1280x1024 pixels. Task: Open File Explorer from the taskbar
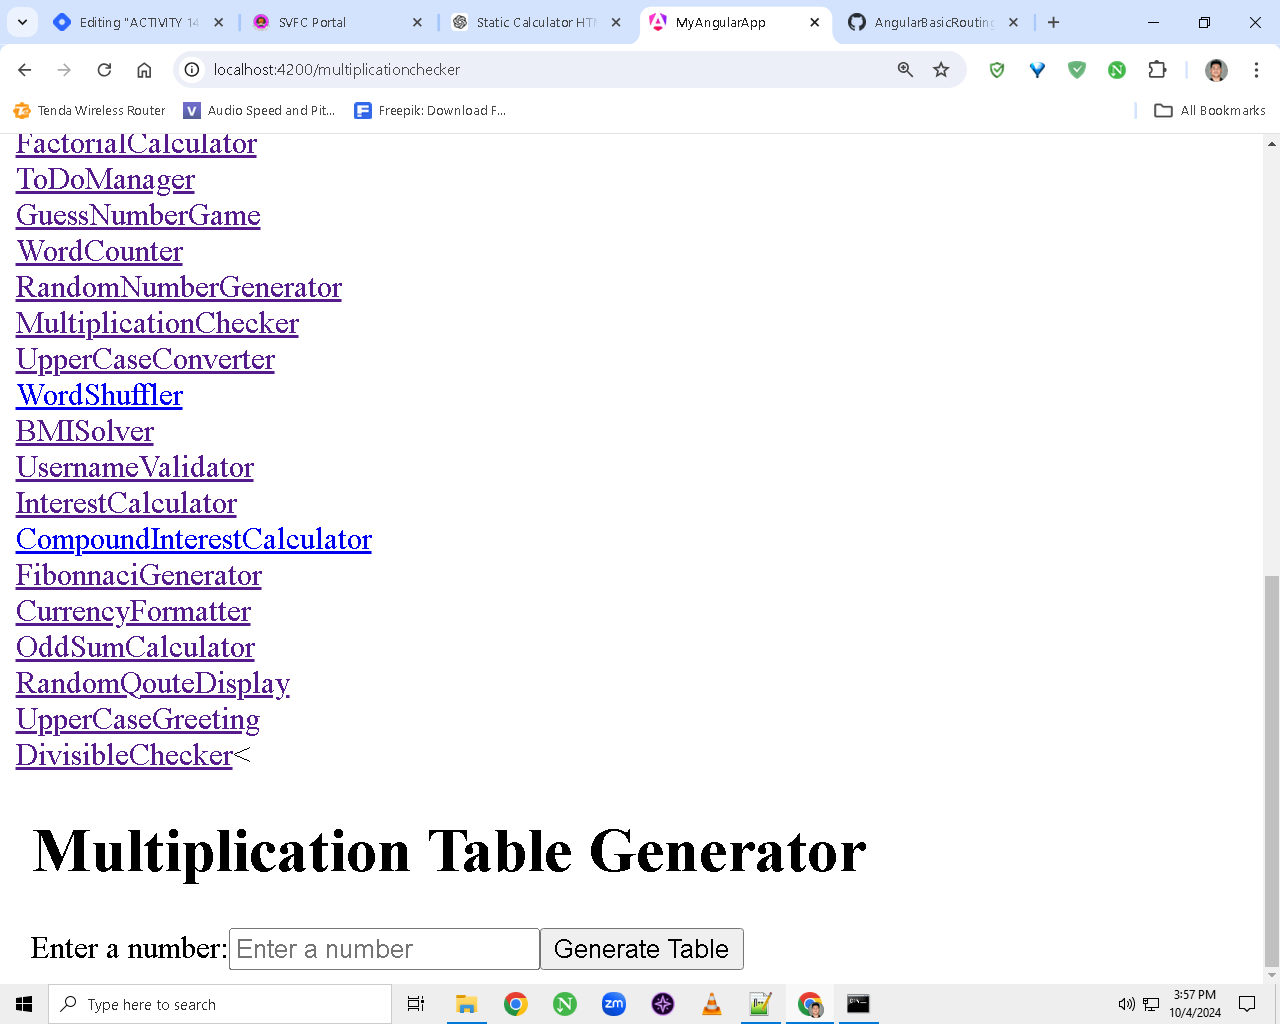point(466,1004)
